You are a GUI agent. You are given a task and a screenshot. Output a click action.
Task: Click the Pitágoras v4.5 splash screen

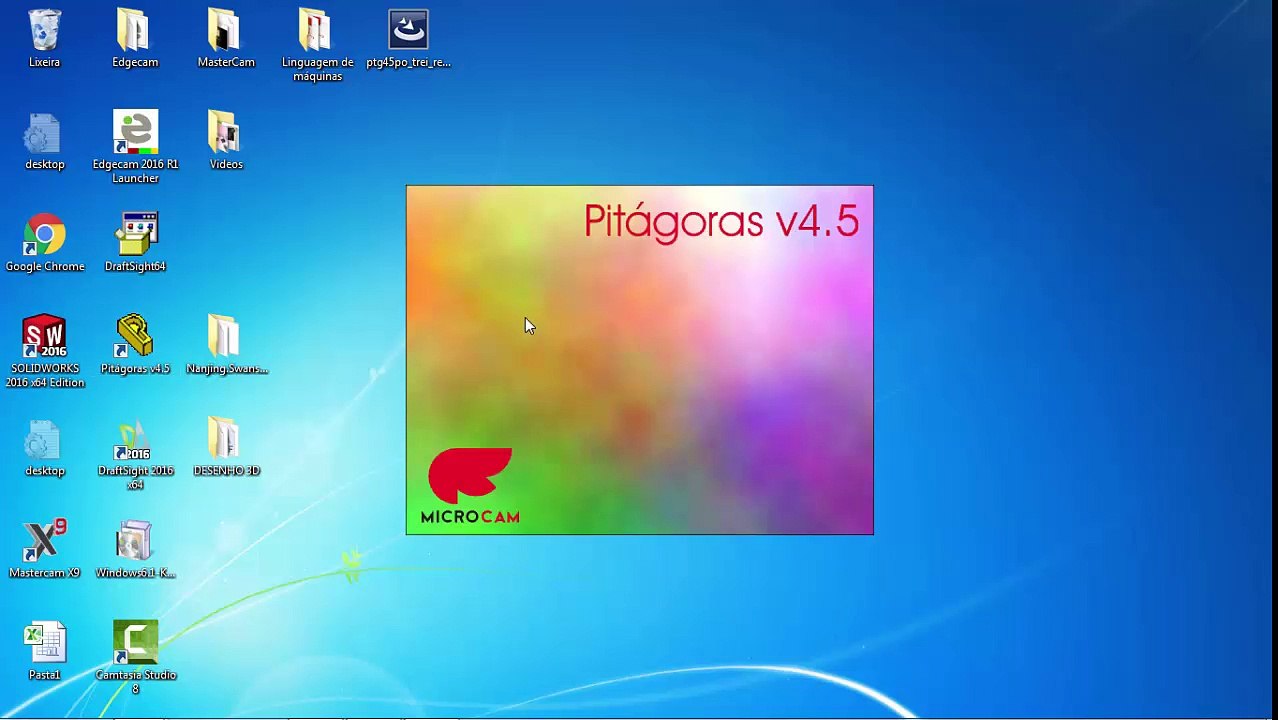pos(639,360)
